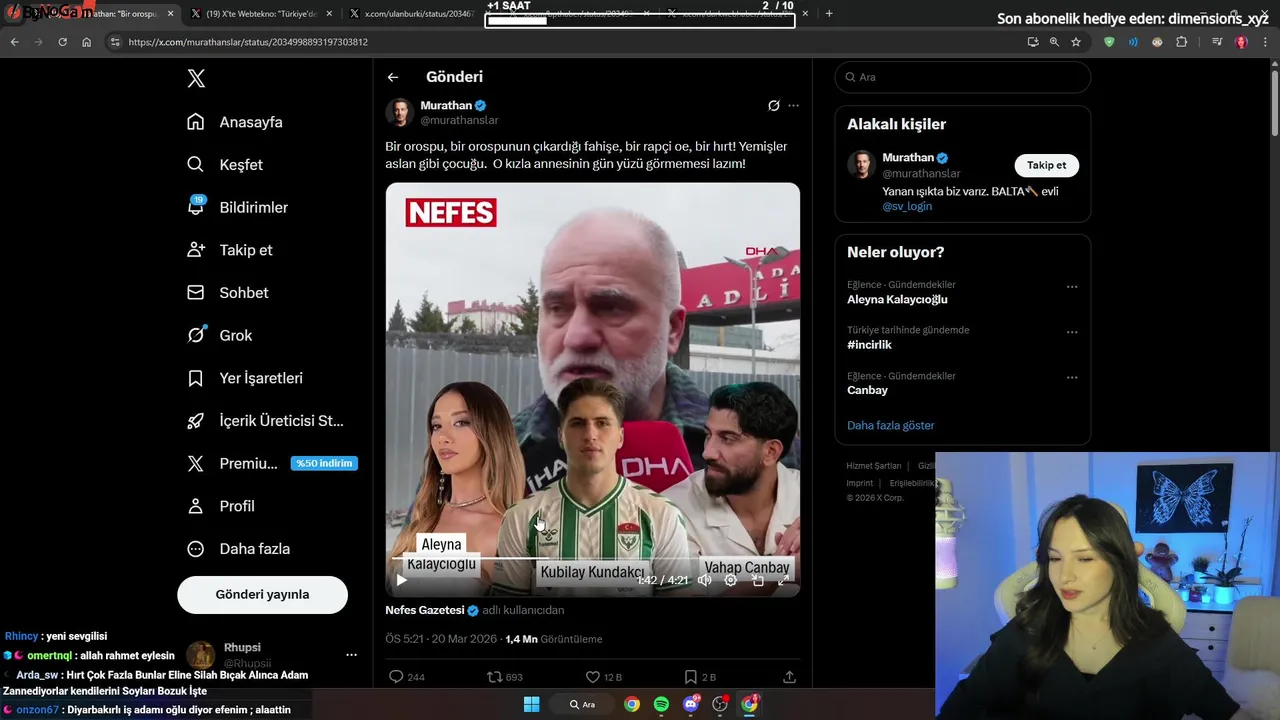Image resolution: width=1280 pixels, height=720 pixels.
Task: Open Profil page
Action: [221, 506]
